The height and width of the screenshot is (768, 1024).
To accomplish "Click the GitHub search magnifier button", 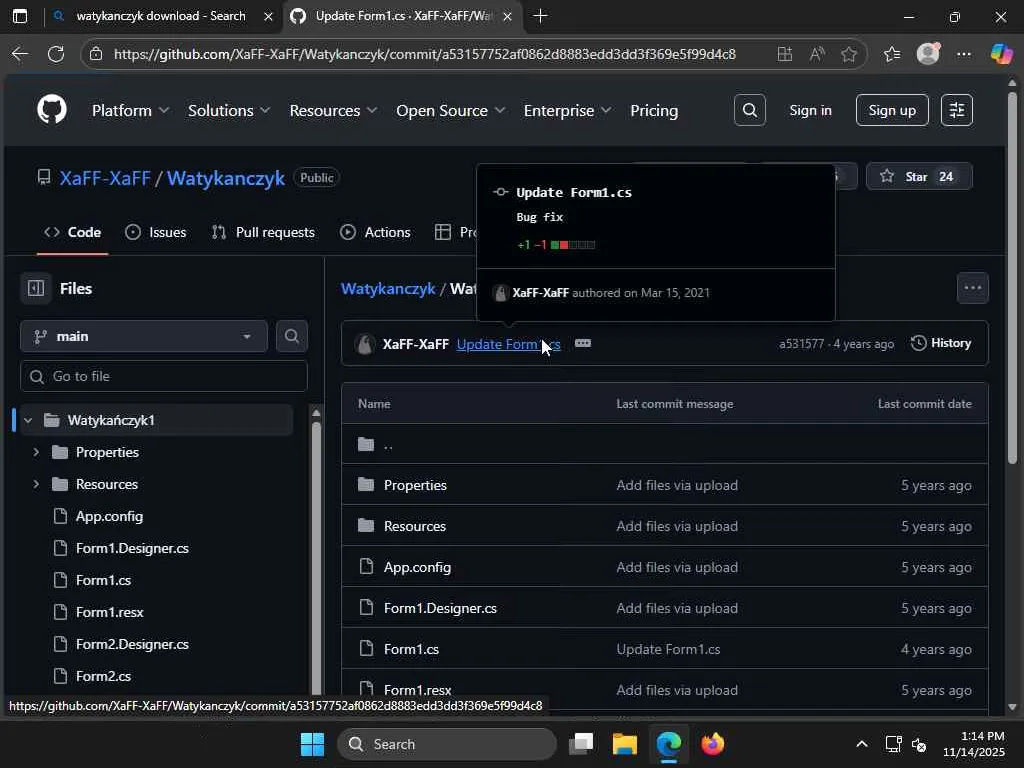I will point(749,110).
